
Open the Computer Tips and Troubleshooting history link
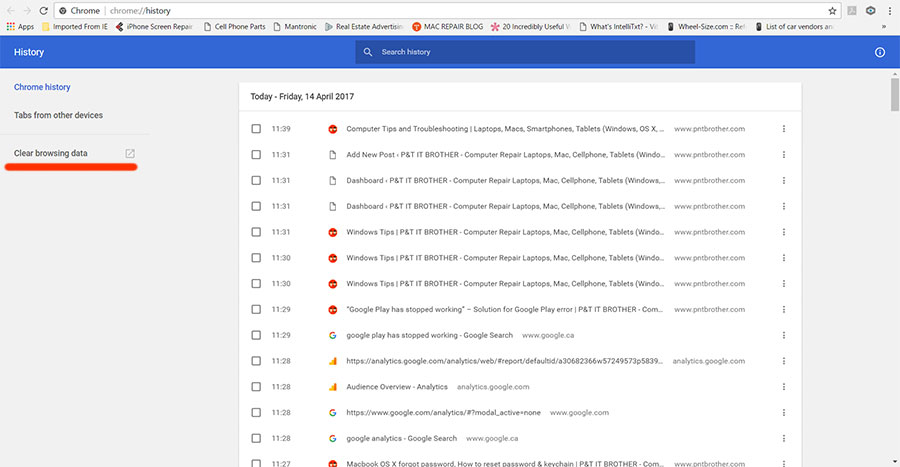coord(505,129)
